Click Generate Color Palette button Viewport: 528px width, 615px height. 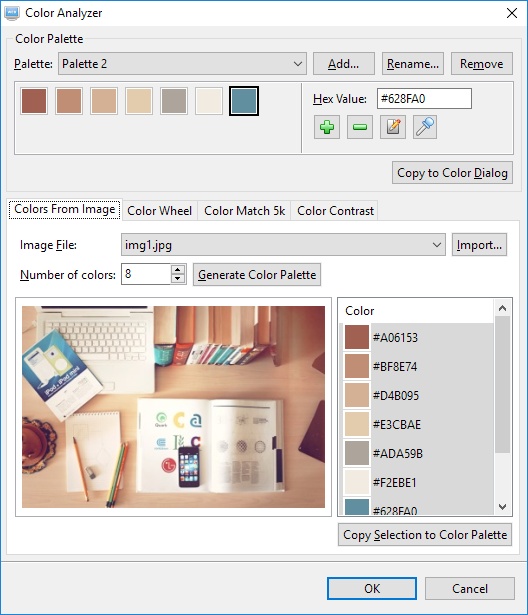tap(257, 275)
